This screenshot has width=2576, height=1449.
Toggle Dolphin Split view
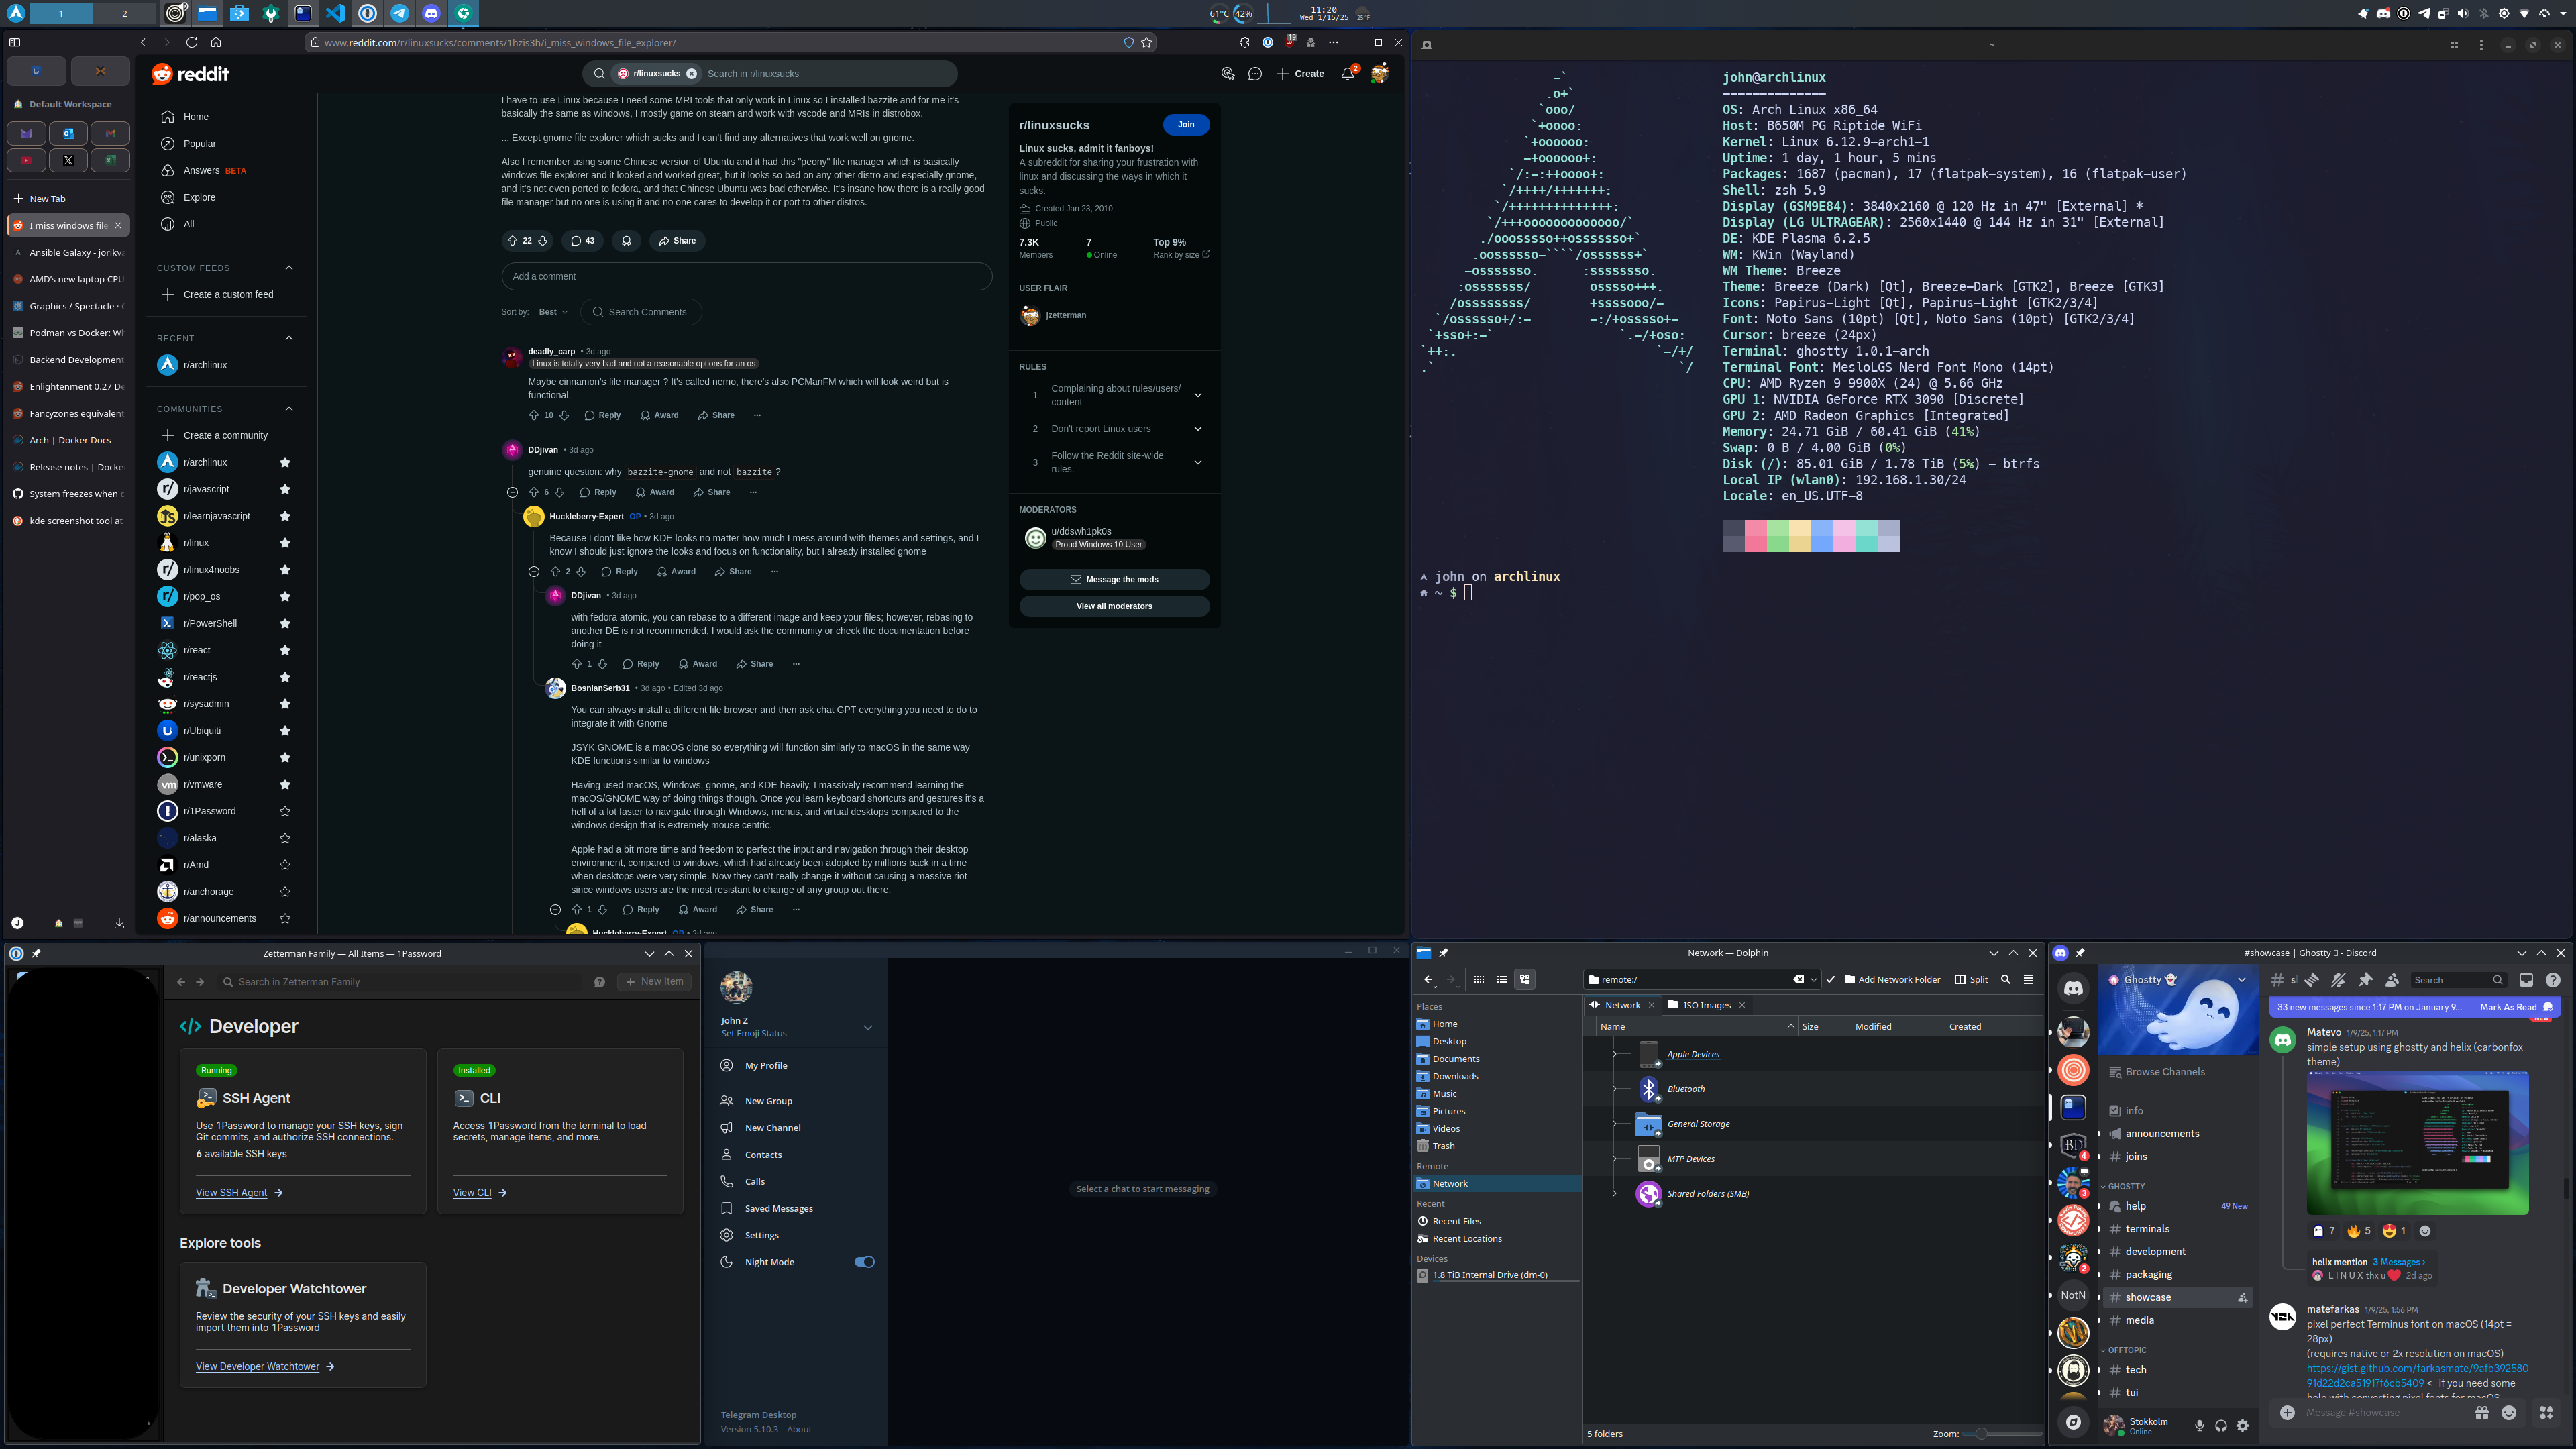click(1971, 980)
